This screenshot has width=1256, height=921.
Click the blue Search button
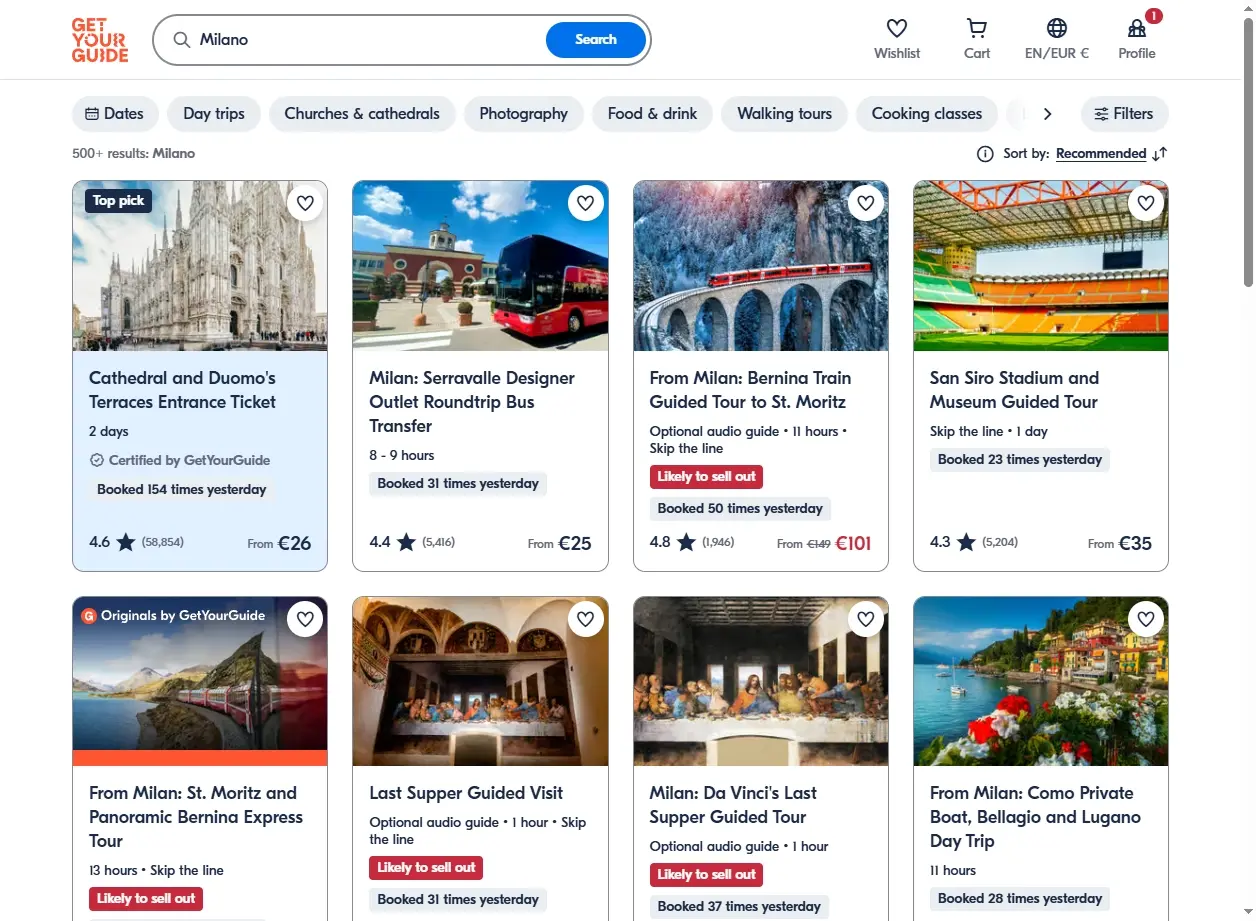coord(596,40)
